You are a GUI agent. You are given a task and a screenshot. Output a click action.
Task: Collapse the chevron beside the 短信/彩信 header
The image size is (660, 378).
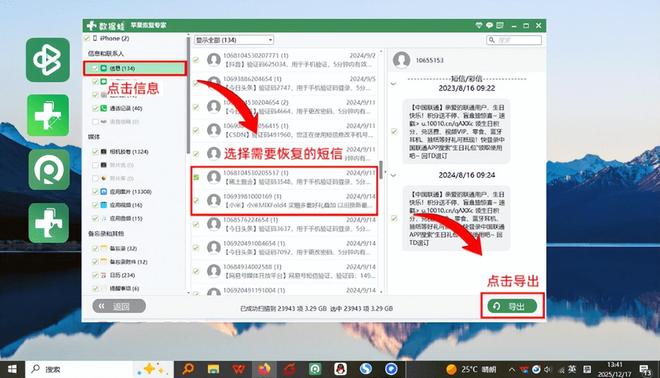(x=393, y=83)
